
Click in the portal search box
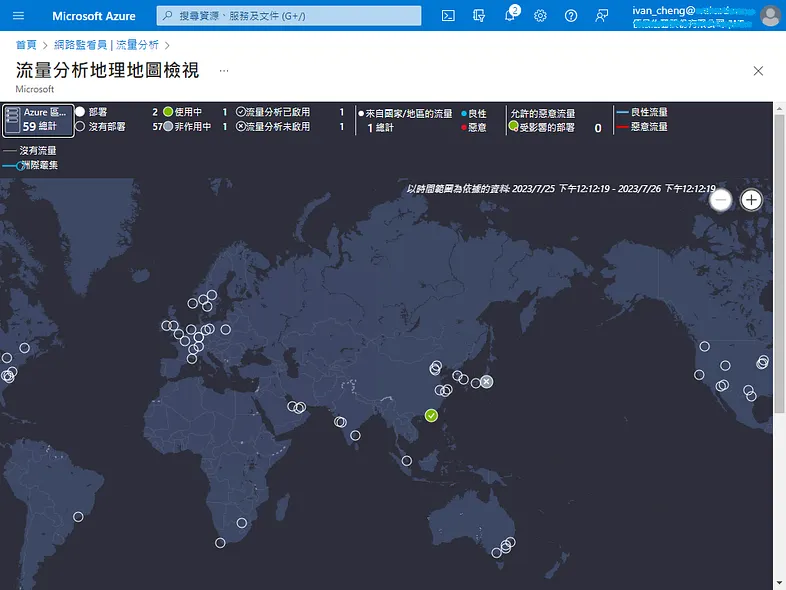tap(289, 16)
